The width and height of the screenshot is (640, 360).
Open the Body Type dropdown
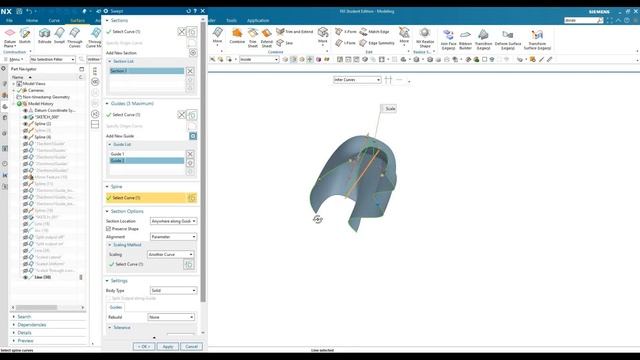(x=173, y=290)
